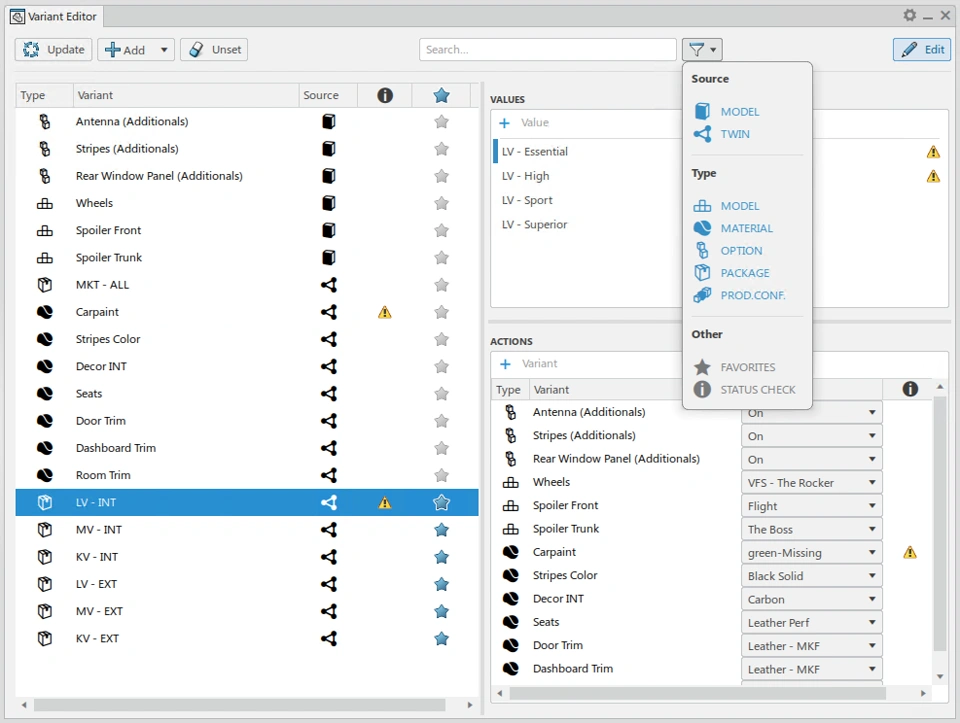This screenshot has width=960, height=723.
Task: Toggle favorite star for Carpaint row
Action: click(x=441, y=312)
